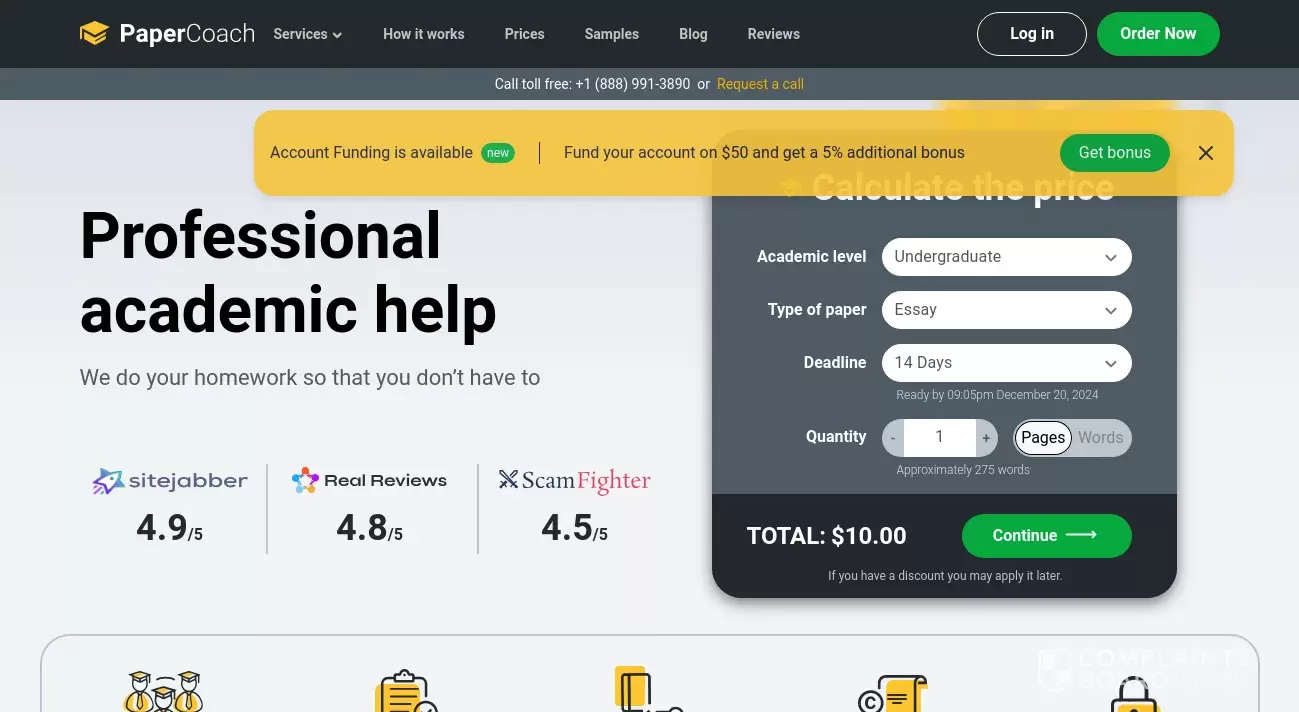Viewport: 1299px width, 712px height.
Task: Select the Pages quantity option
Action: click(x=1042, y=438)
